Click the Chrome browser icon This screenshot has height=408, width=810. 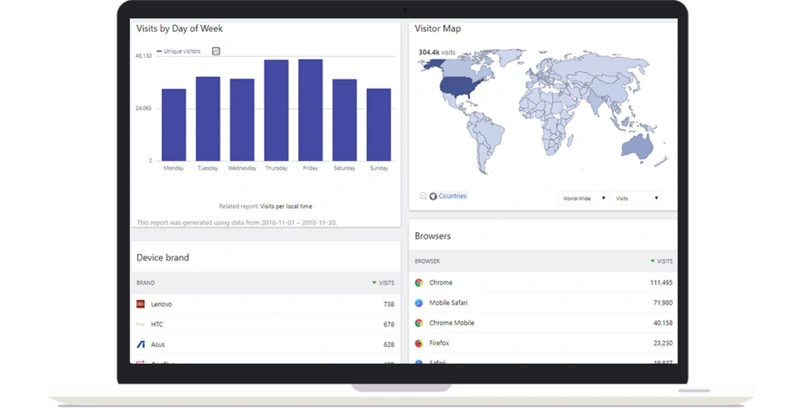click(x=419, y=283)
